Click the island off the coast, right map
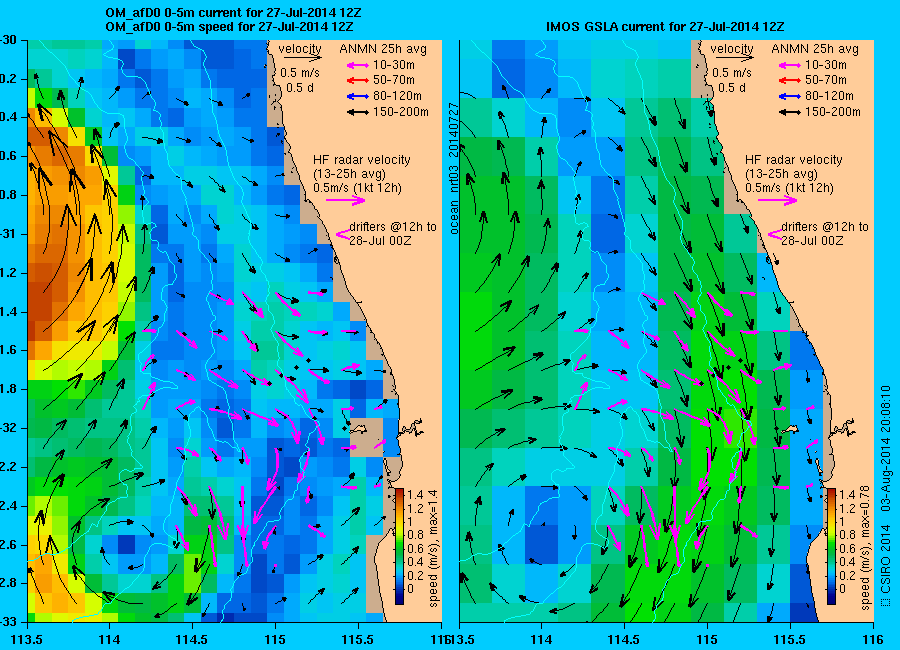Viewport: 900px width, 650px height. 790,429
